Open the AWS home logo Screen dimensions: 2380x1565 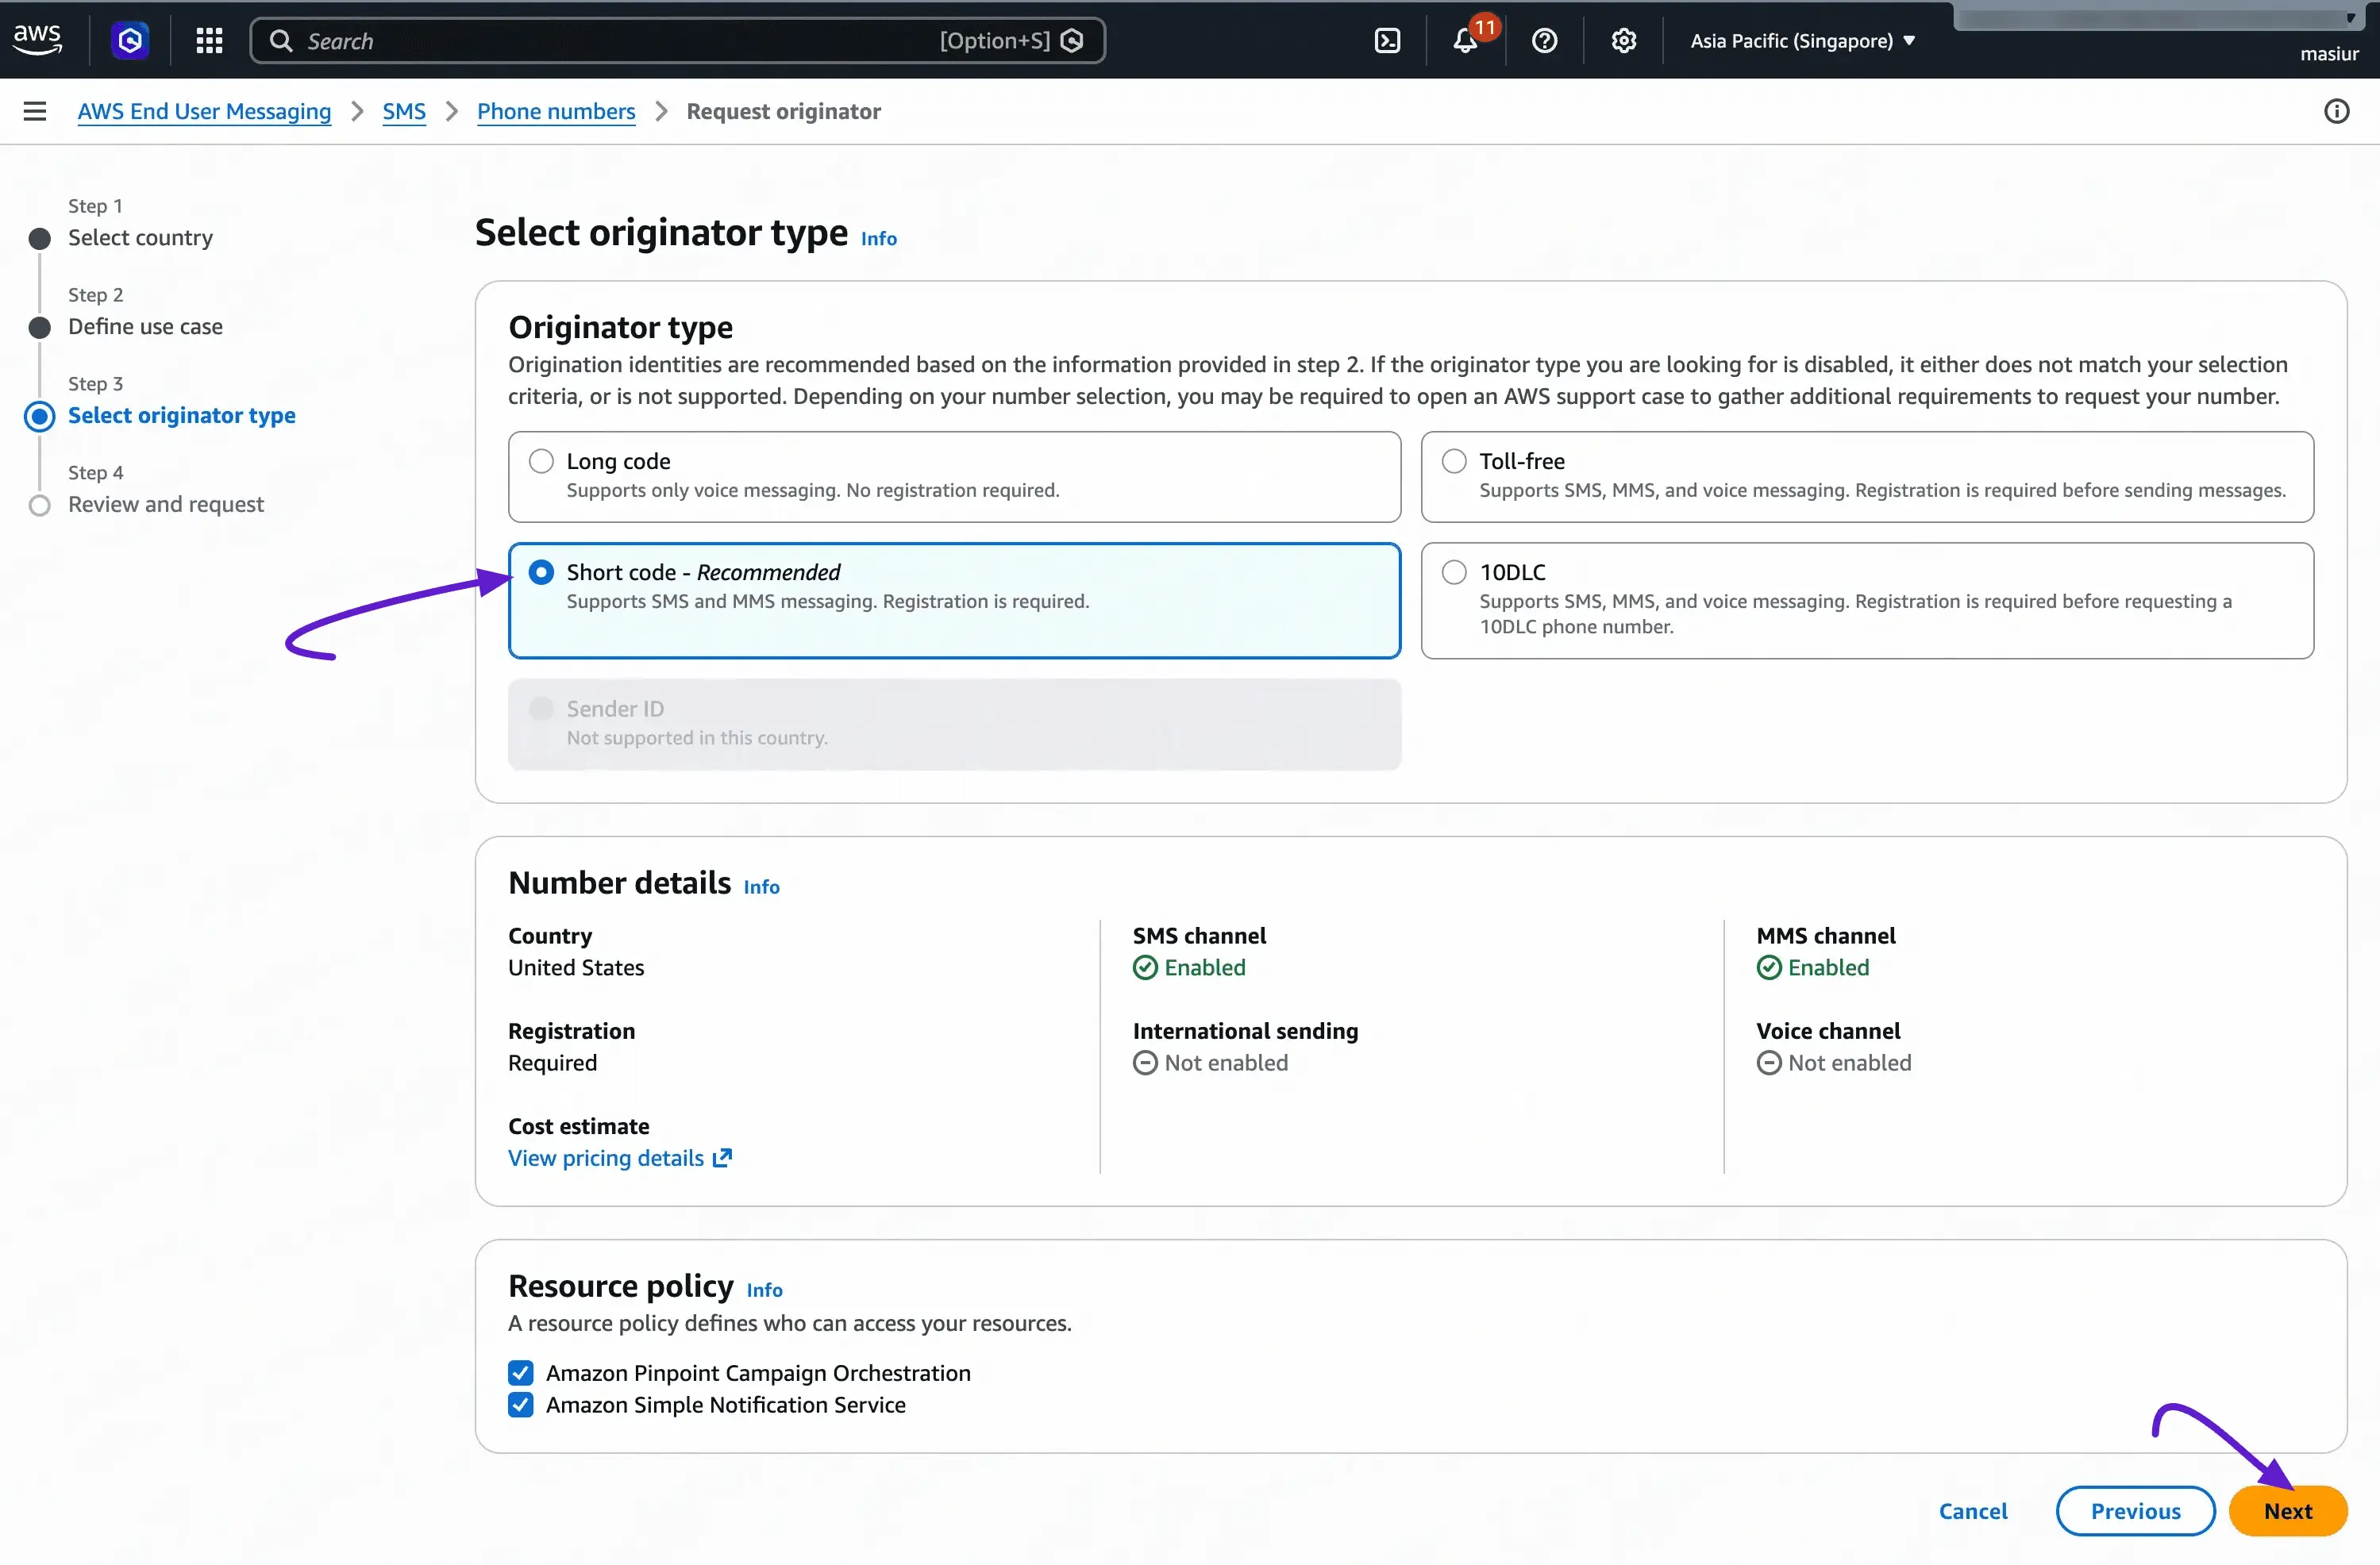(x=37, y=40)
